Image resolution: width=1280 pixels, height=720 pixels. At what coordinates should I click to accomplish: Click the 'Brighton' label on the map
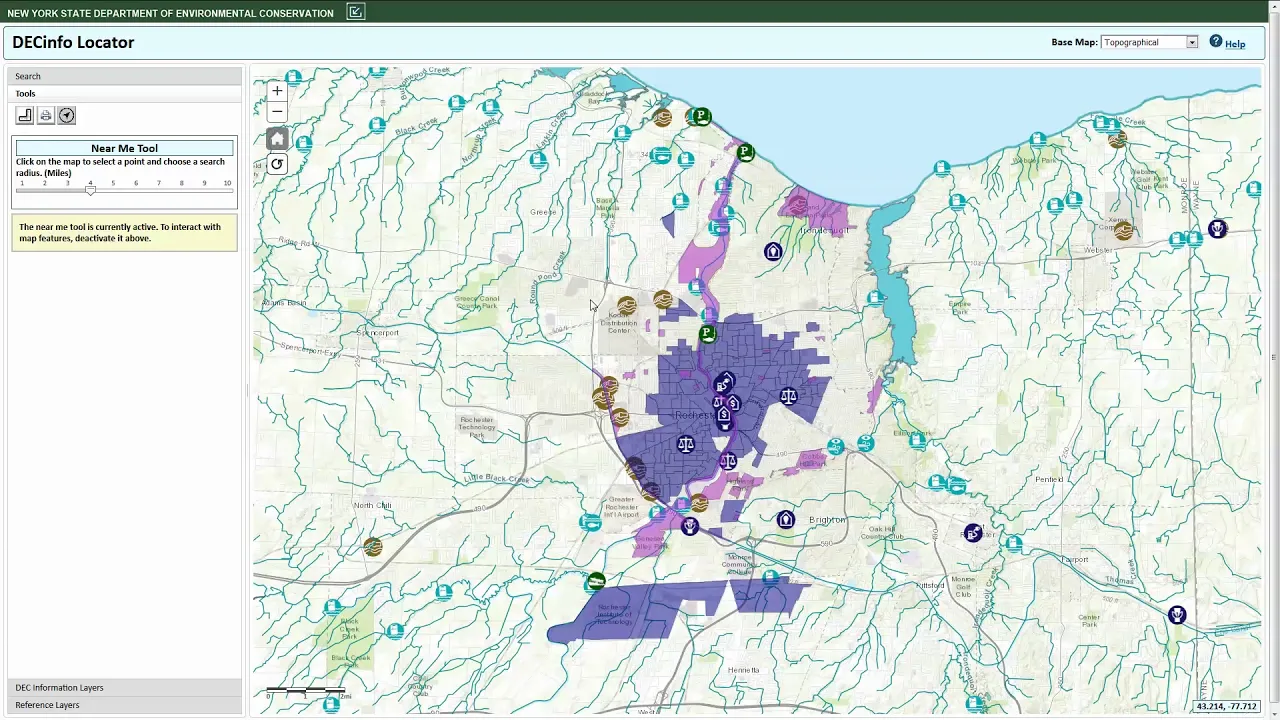tap(827, 520)
